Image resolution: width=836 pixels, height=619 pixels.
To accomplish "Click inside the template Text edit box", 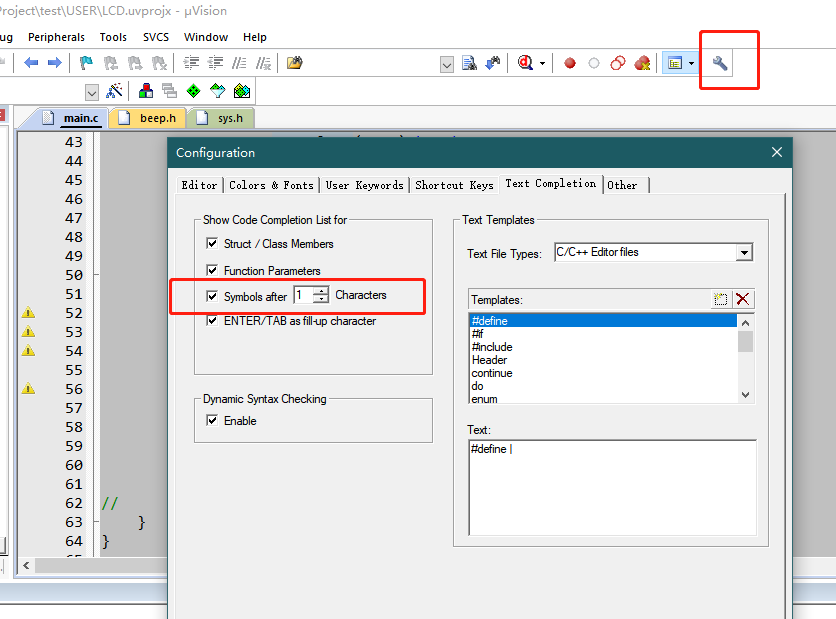I will pos(612,487).
